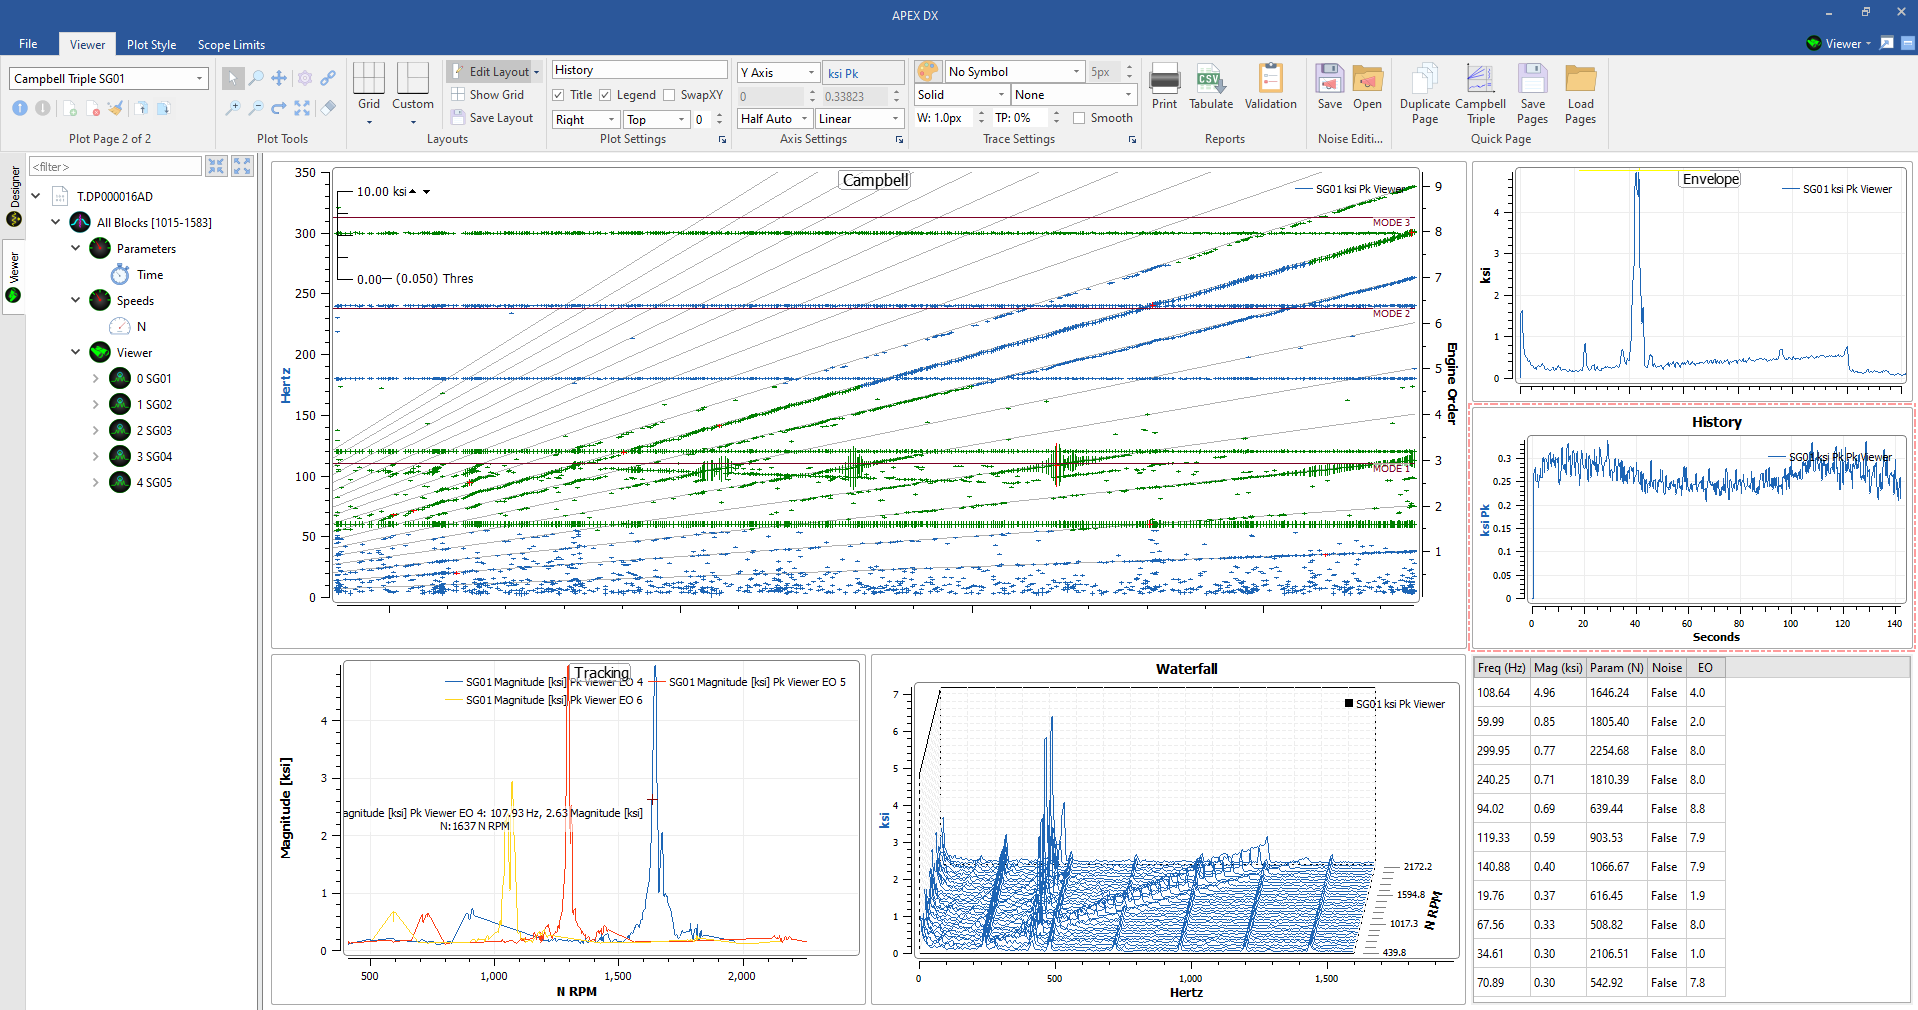Collapse all tree nodes icon beside filter
Screen dimensions: 1918x1010
pyautogui.click(x=216, y=166)
